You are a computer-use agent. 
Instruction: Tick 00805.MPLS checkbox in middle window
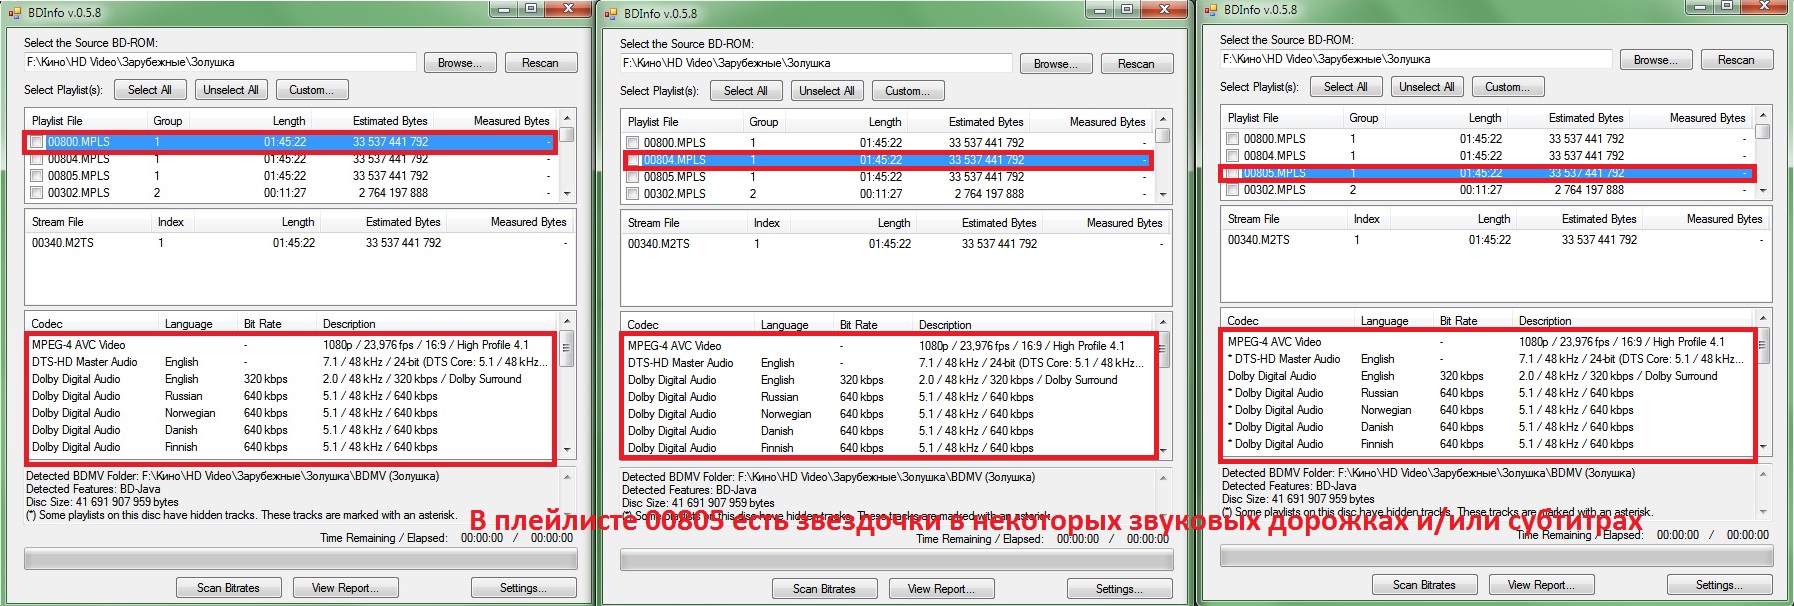click(x=633, y=177)
